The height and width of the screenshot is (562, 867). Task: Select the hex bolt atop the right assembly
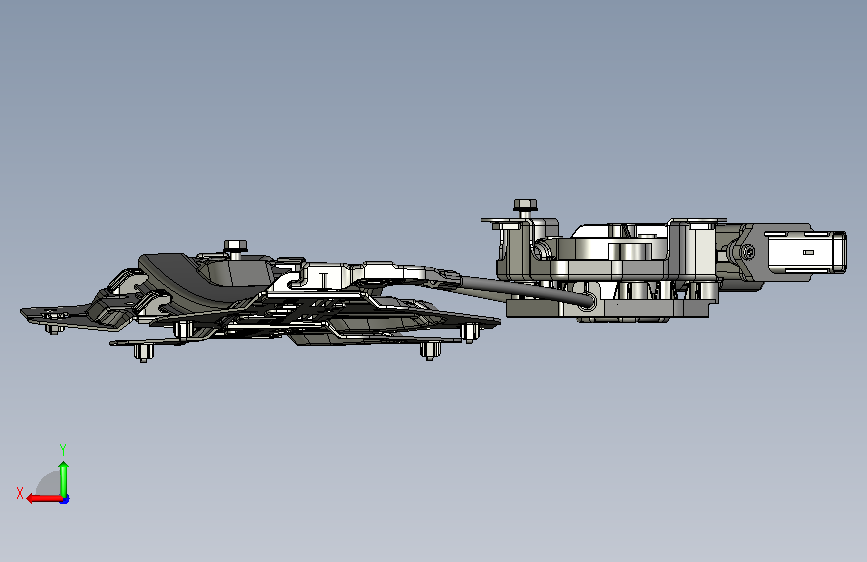coord(525,209)
